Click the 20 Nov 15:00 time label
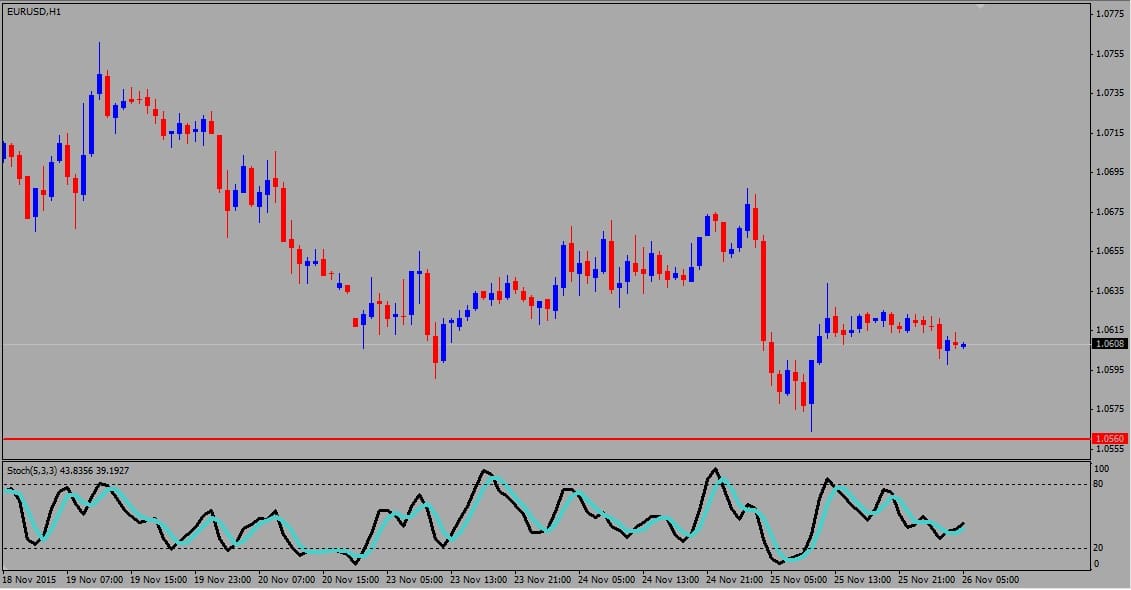The width and height of the screenshot is (1131, 590). [351, 579]
